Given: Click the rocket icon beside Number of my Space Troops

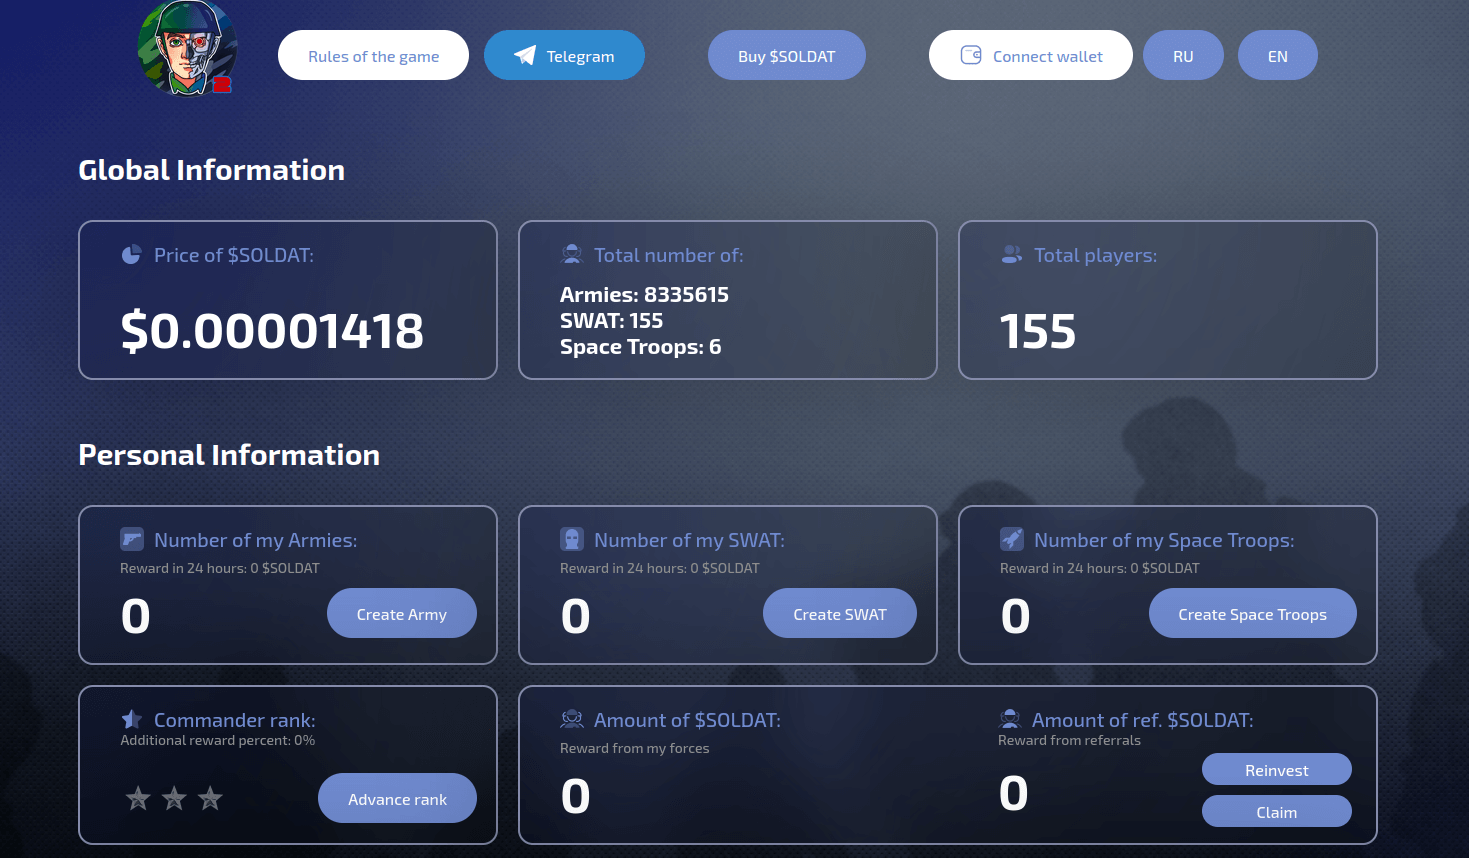Looking at the screenshot, I should point(1012,539).
